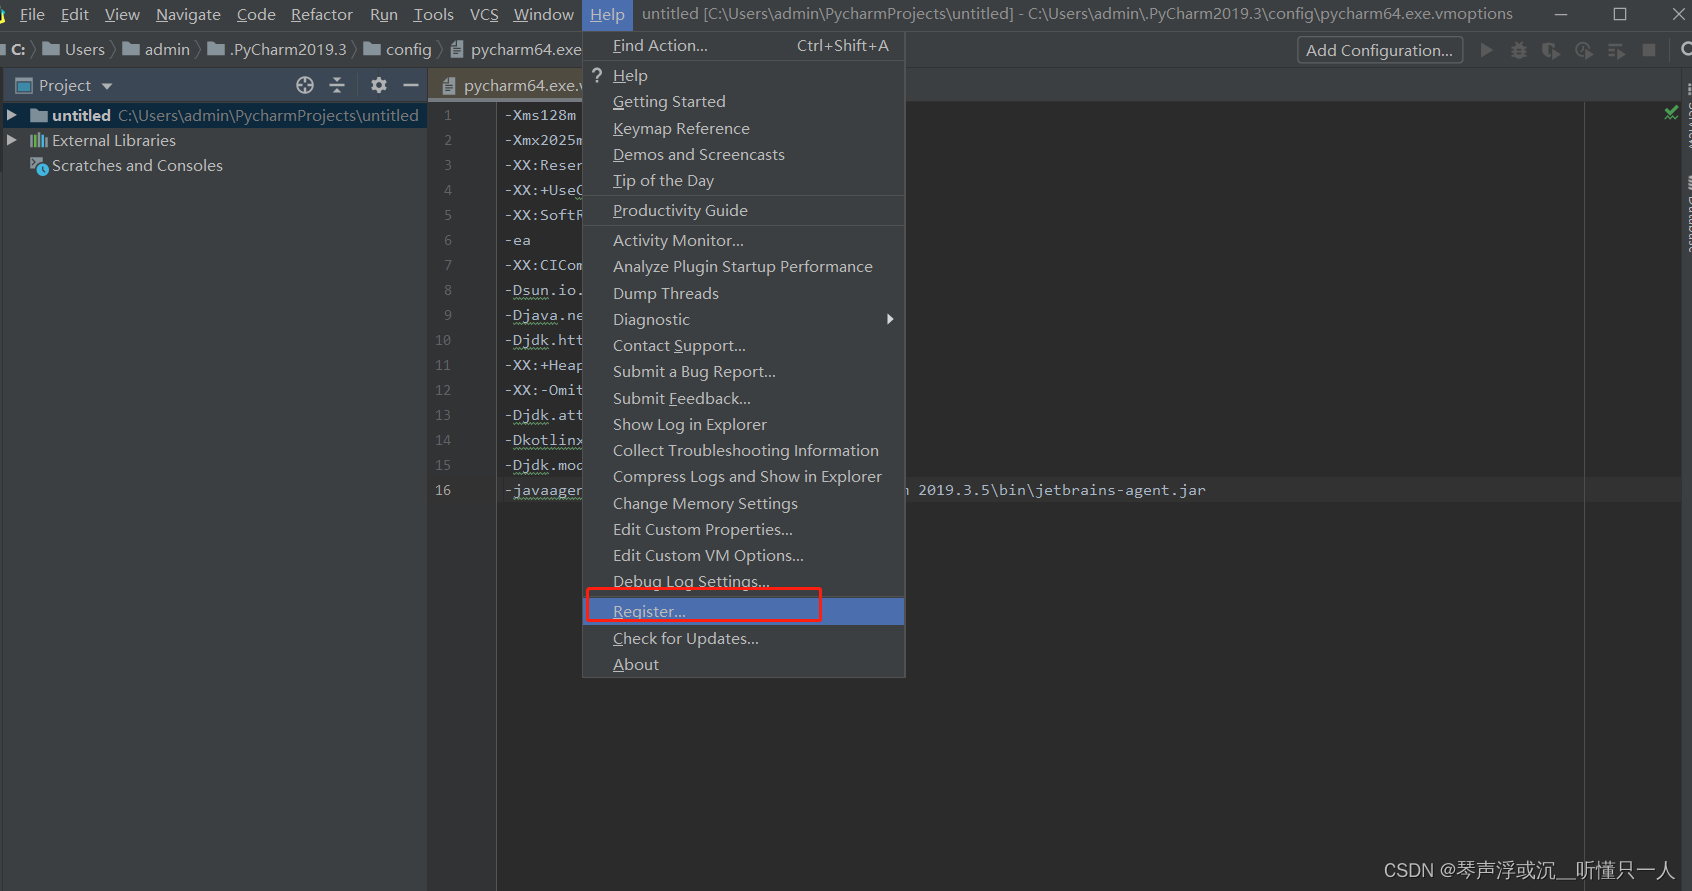Click the External Libraries bar icon

(x=39, y=141)
